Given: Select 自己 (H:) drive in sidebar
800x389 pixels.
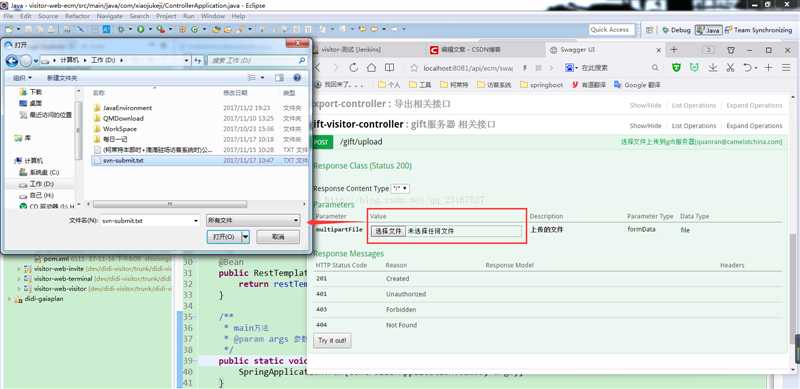Looking at the screenshot, I should click(x=36, y=196).
